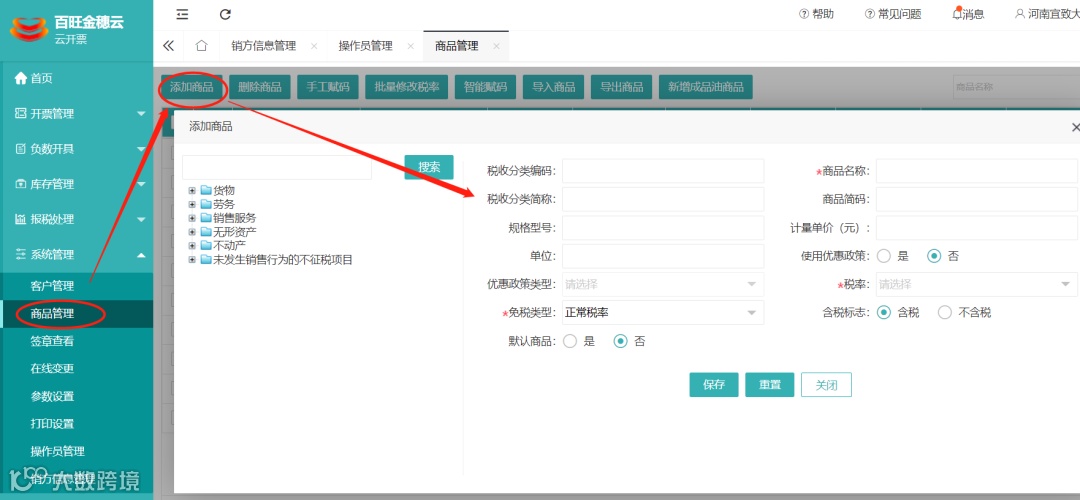Expand 开票管理 sidebar menu
Image resolution: width=1080 pixels, height=500 pixels.
coord(76,114)
